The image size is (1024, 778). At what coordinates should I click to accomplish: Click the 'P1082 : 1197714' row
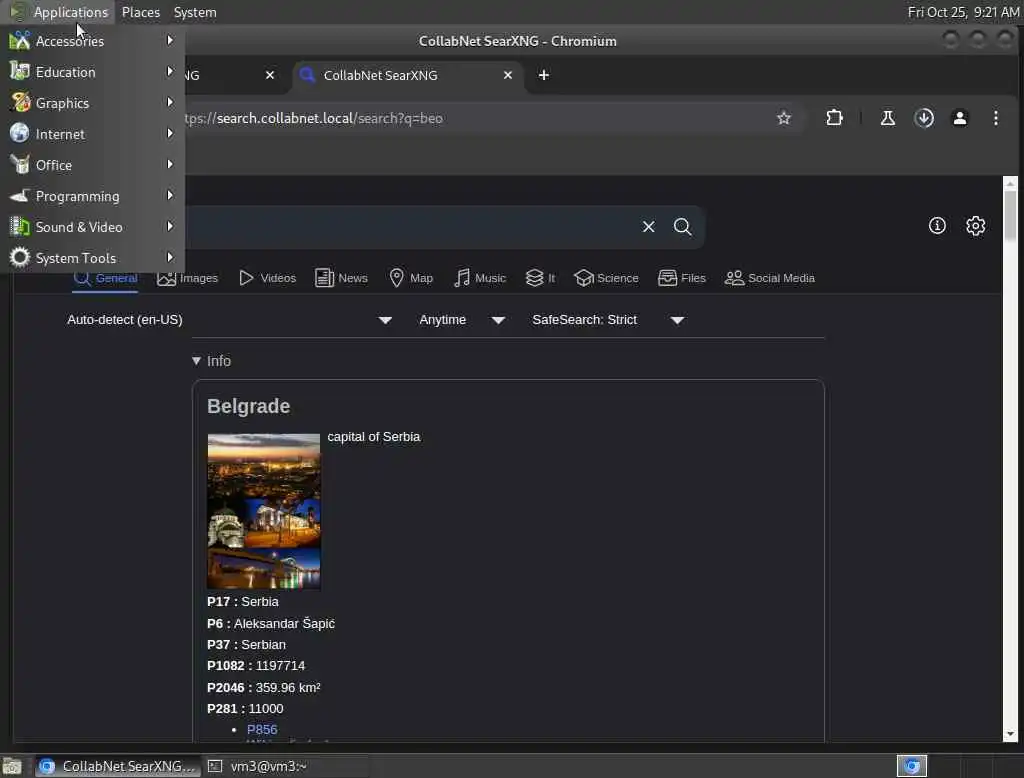(x=255, y=665)
